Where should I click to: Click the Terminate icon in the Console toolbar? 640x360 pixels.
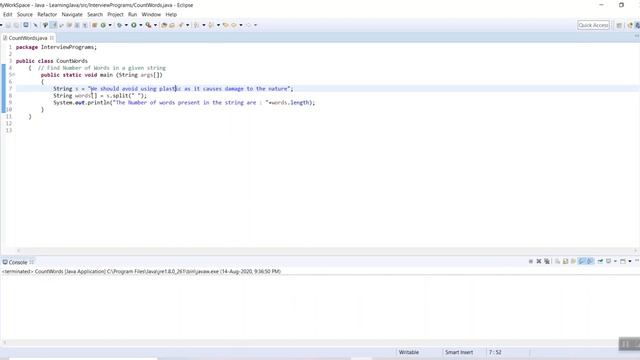(x=531, y=261)
